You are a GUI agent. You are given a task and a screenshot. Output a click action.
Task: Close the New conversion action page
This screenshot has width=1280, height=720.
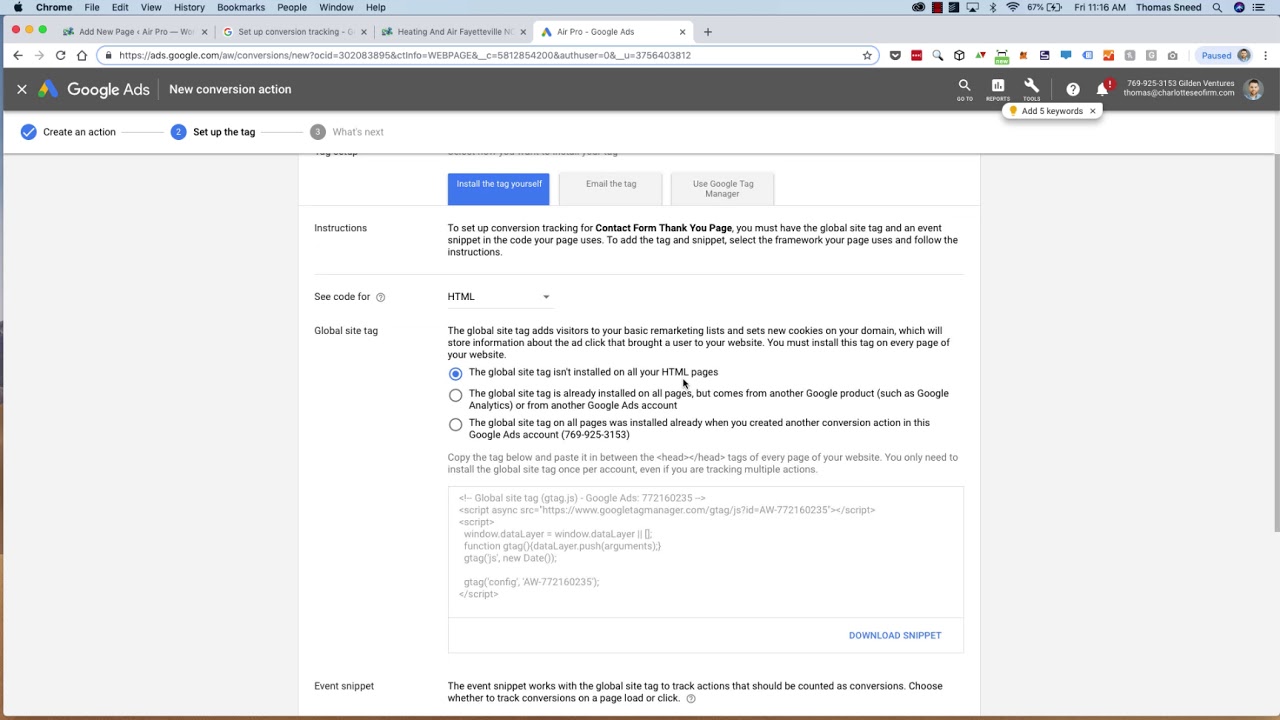click(22, 89)
